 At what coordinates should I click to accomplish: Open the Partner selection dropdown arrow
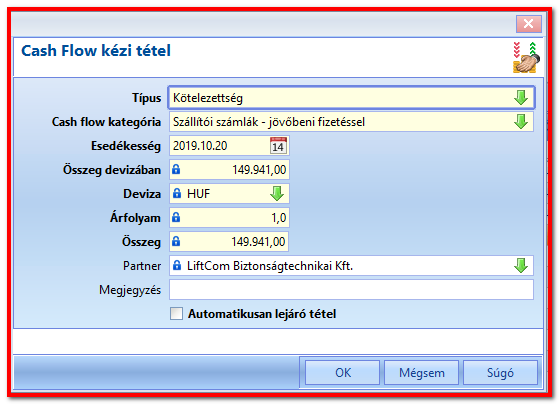click(521, 266)
